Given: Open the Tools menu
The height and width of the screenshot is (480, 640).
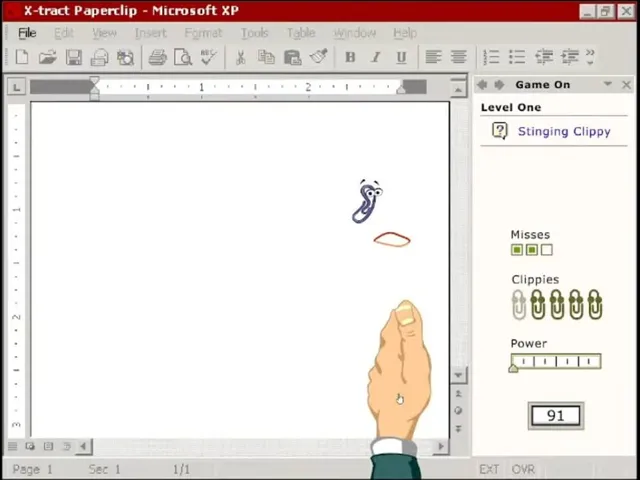Looking at the screenshot, I should point(254,33).
